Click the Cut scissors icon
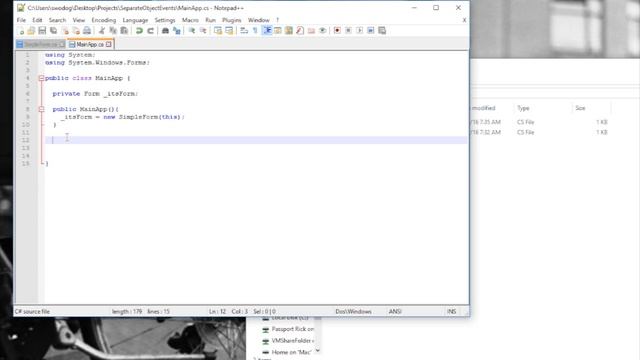The height and width of the screenshot is (360, 640). [x=102, y=31]
